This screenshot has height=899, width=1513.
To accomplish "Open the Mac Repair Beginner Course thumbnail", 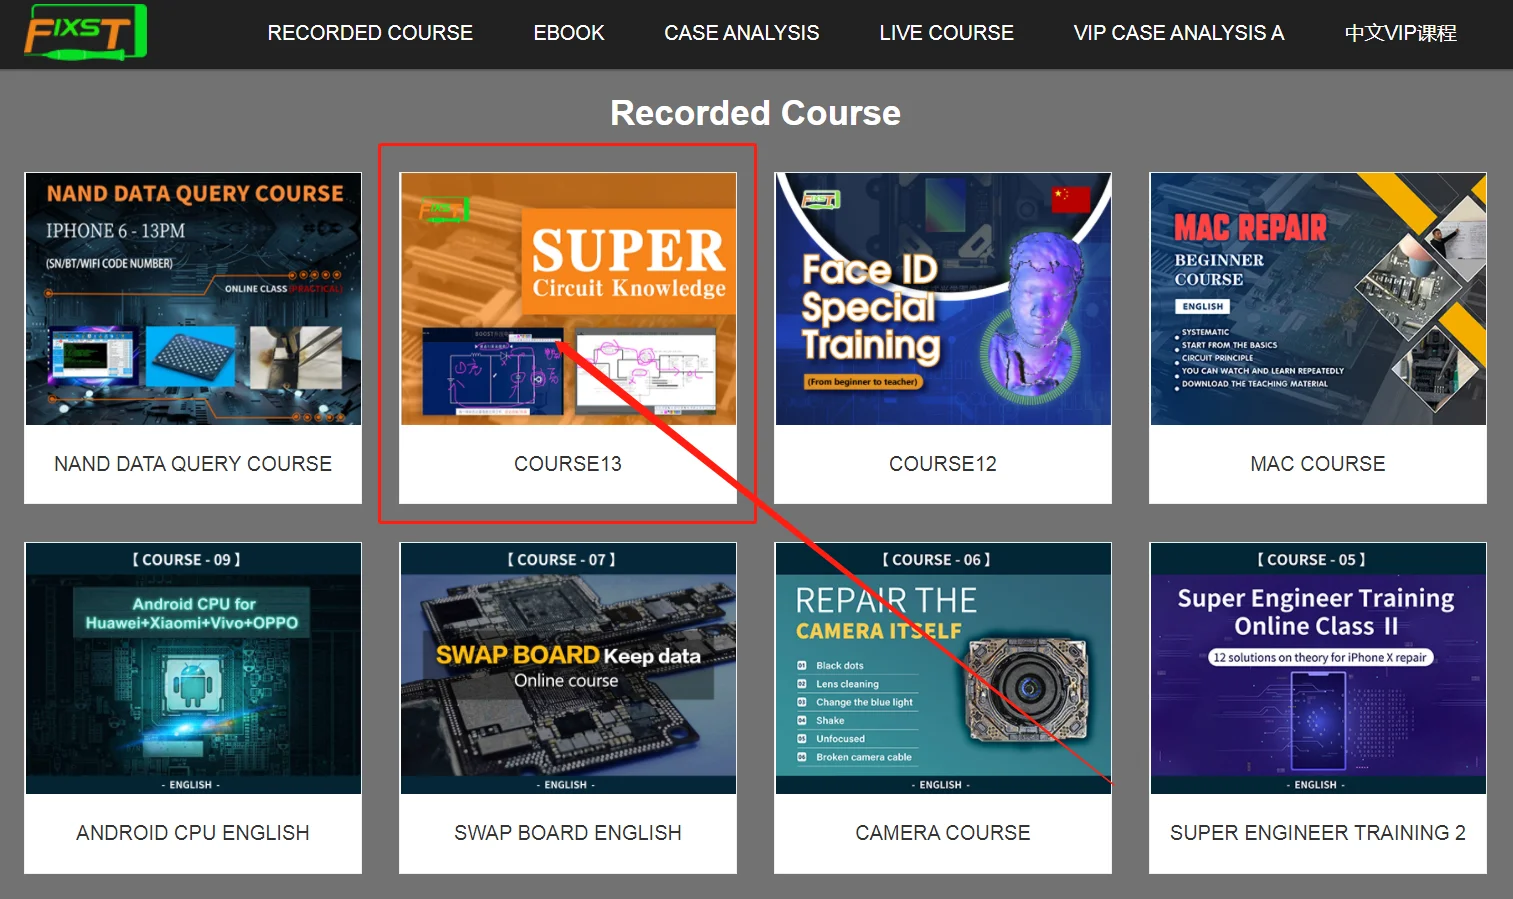I will point(1318,299).
